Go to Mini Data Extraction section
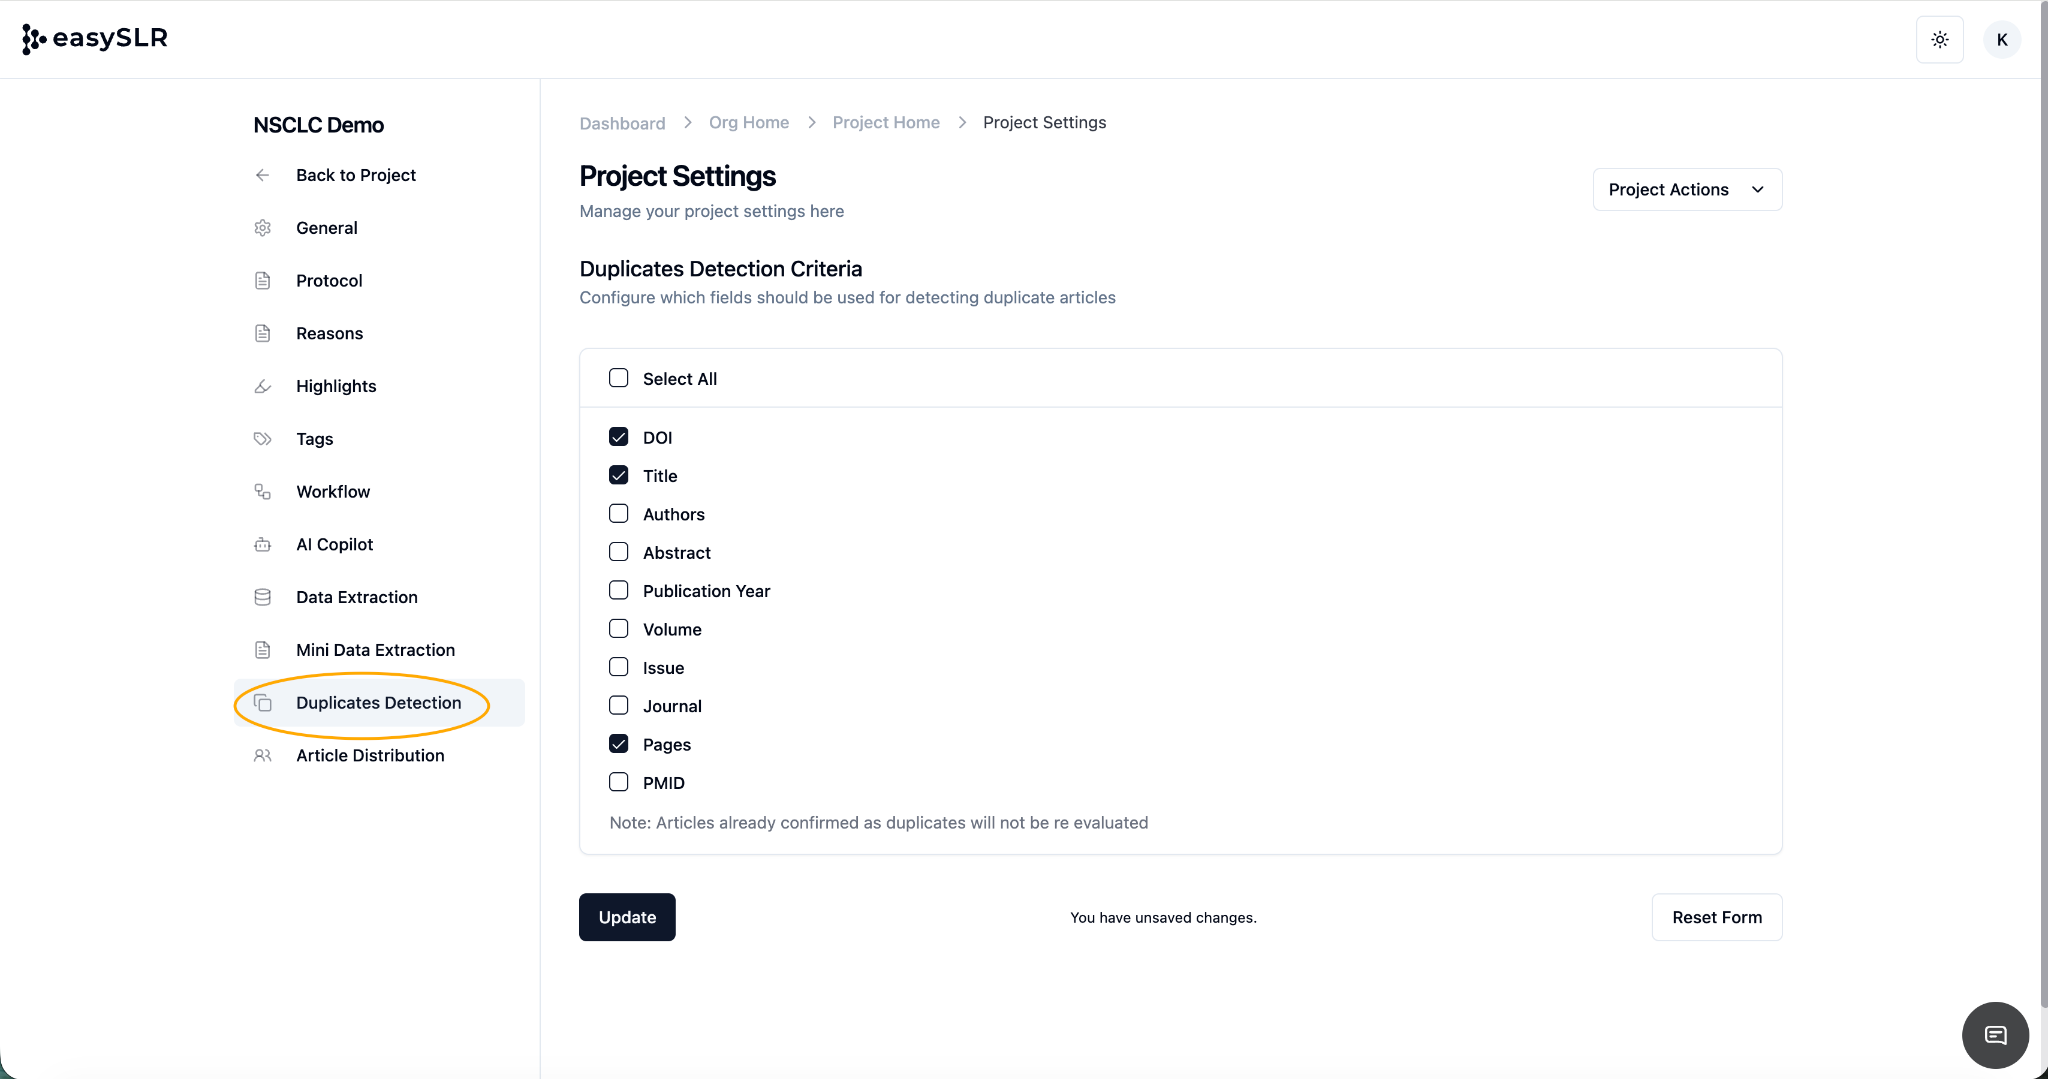Image resolution: width=2048 pixels, height=1079 pixels. click(x=375, y=650)
